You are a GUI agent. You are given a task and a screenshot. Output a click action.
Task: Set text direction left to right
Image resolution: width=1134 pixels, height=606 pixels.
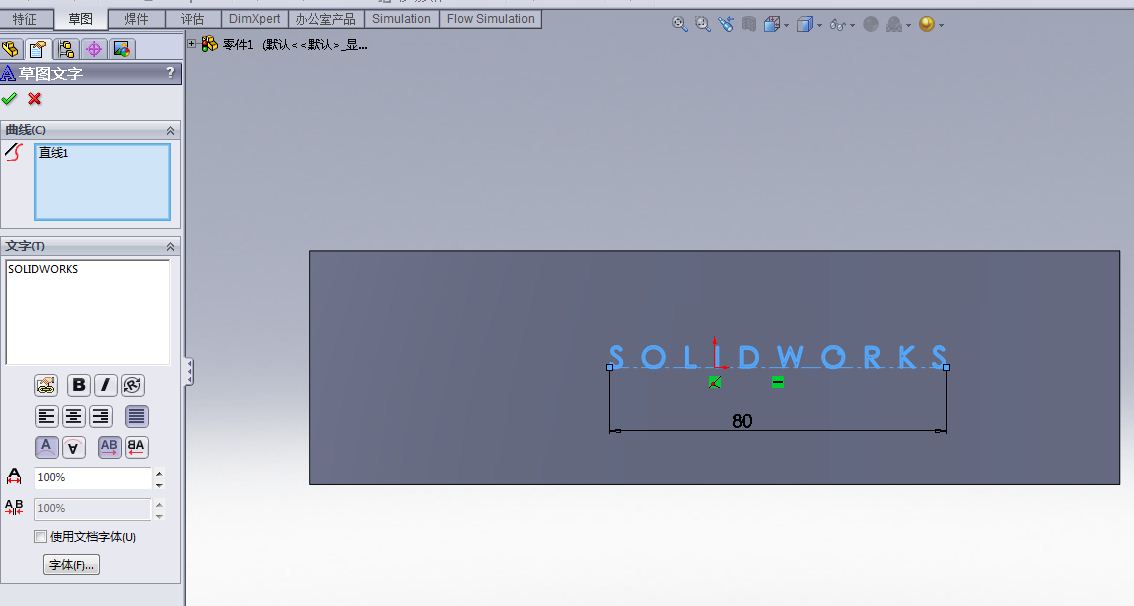point(109,447)
